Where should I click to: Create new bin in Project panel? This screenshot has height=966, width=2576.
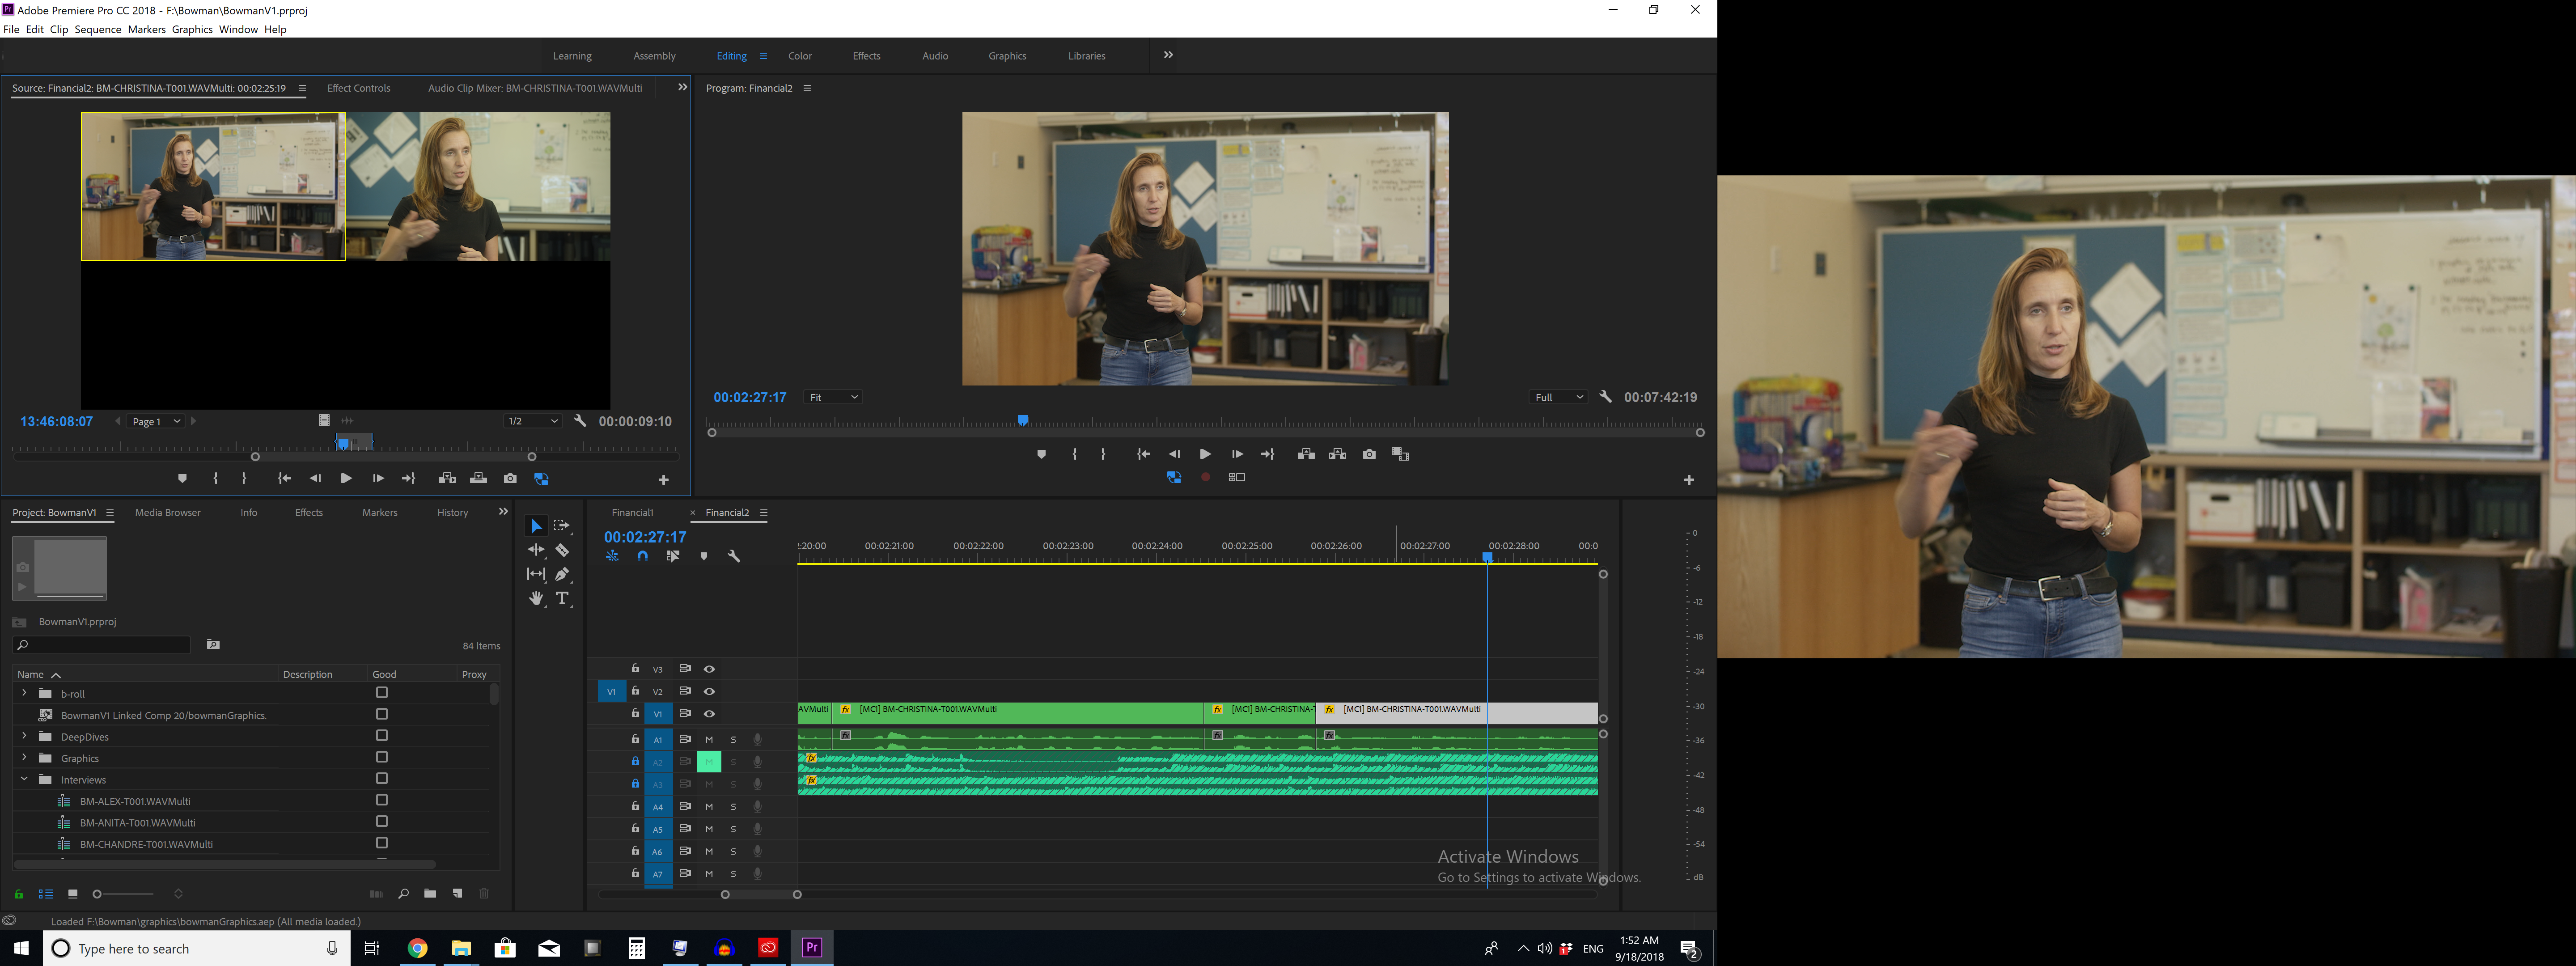430,894
